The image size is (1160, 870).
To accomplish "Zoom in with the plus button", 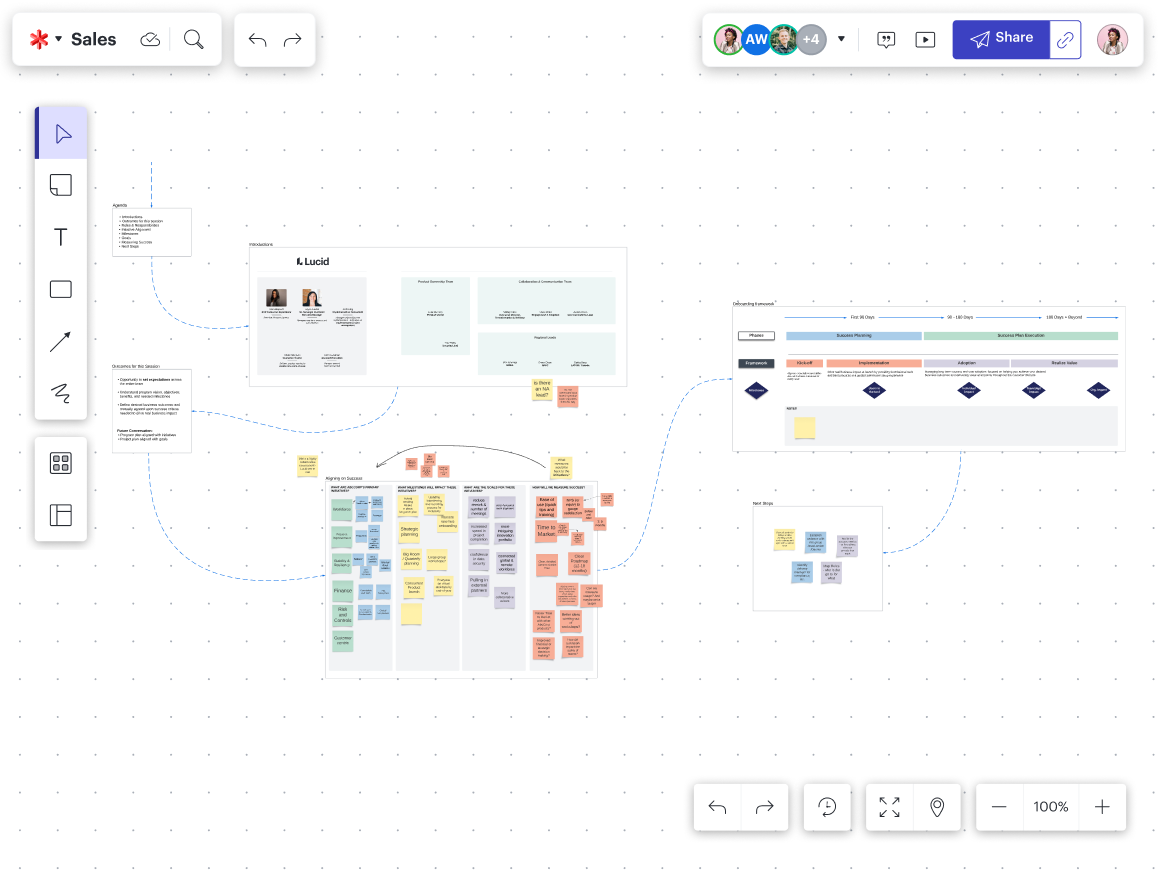I will click(x=1102, y=807).
